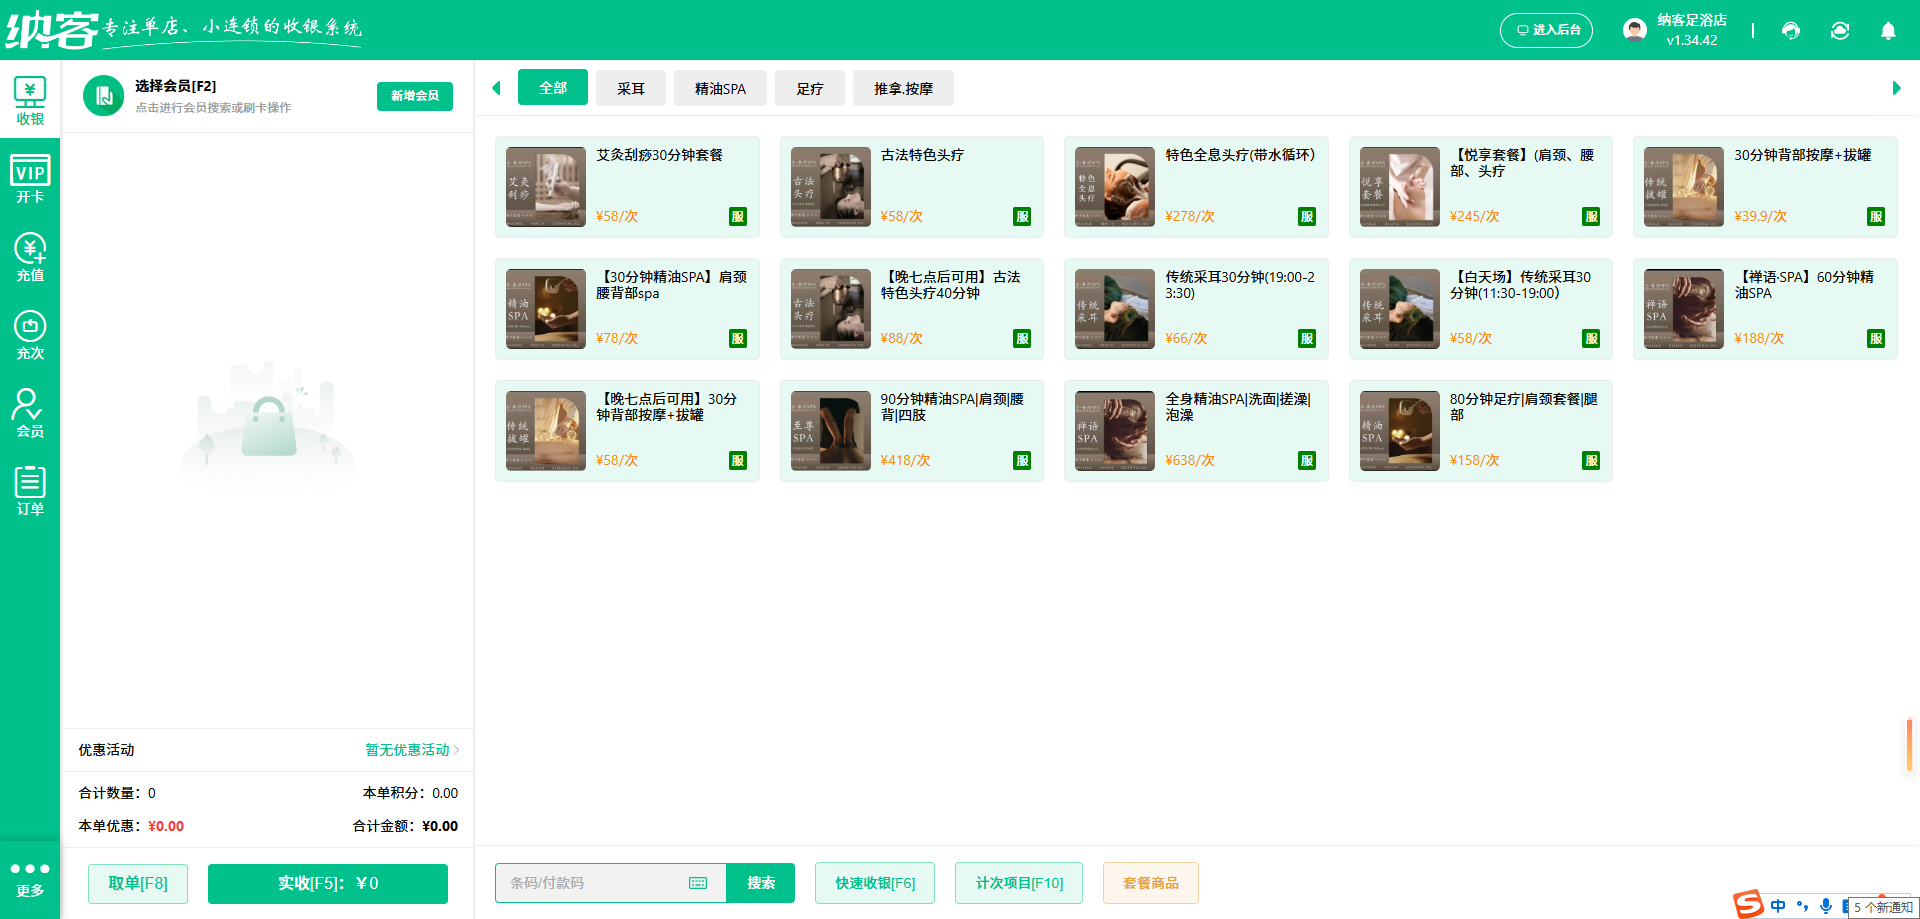
Task: Select the 收银 cashier icon in the sidebar
Action: click(30, 99)
